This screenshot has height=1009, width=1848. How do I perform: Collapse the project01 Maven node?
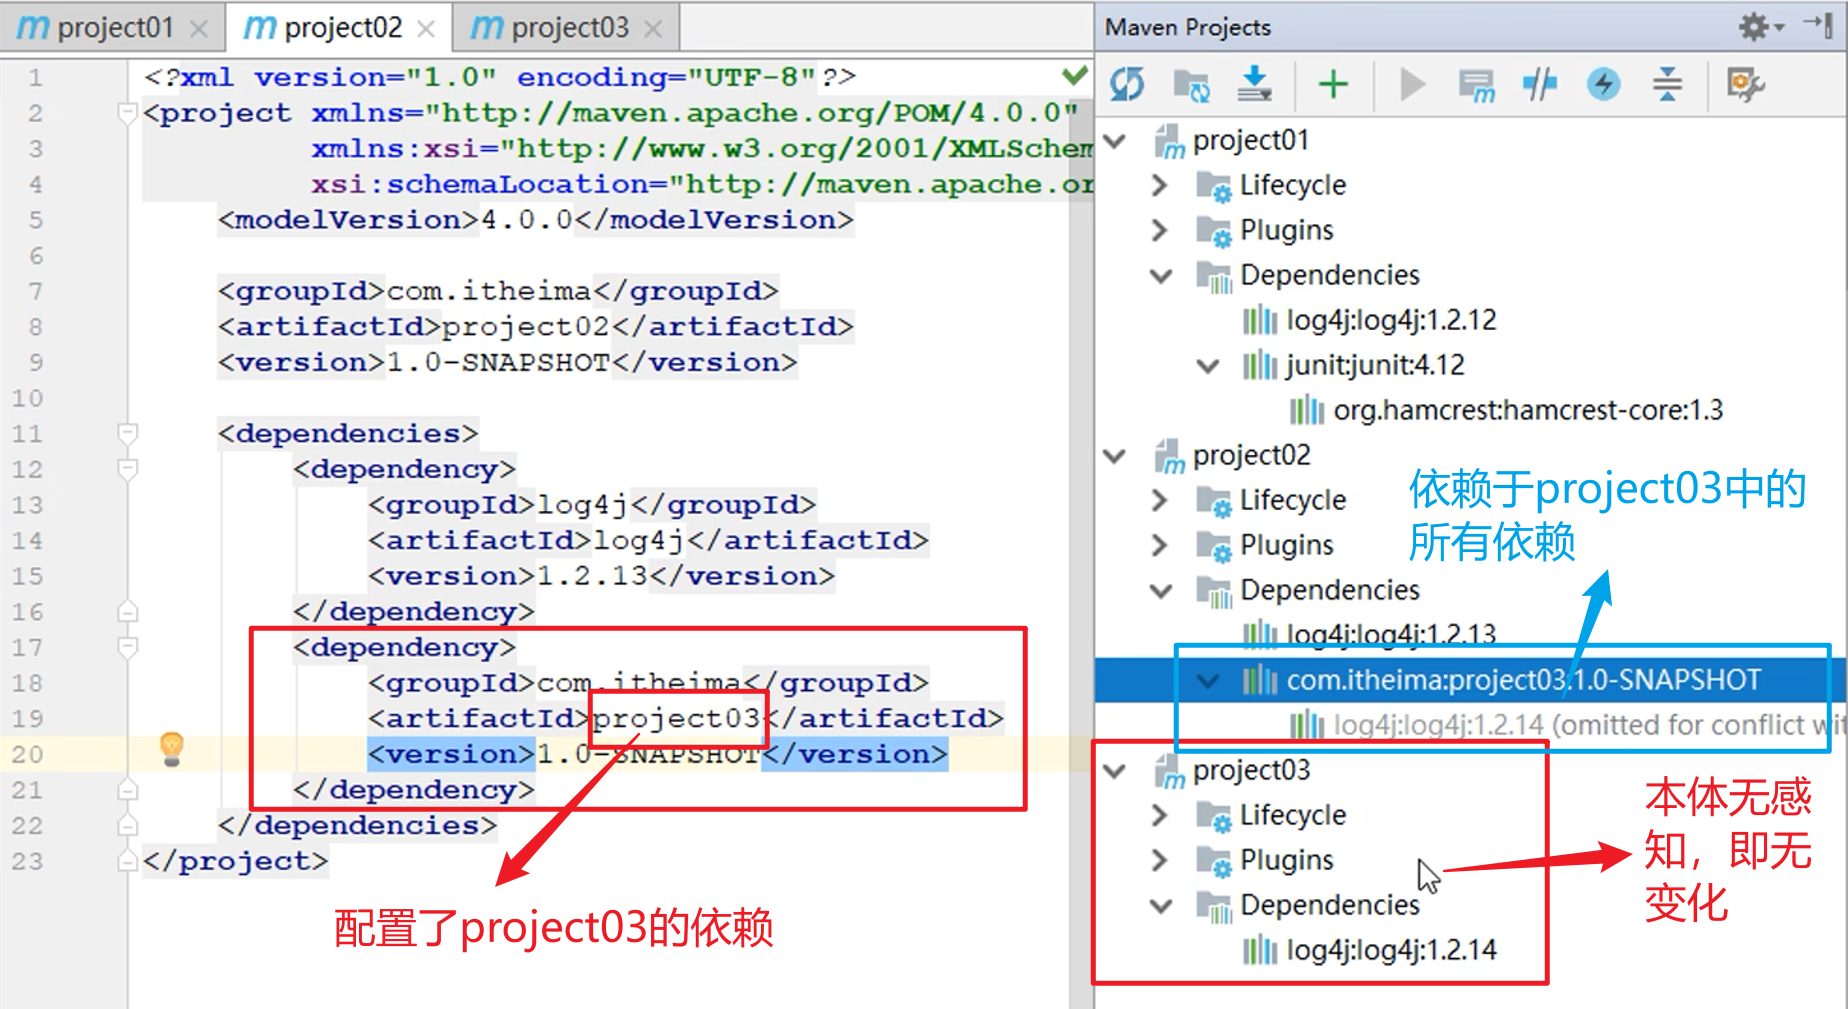(1114, 141)
